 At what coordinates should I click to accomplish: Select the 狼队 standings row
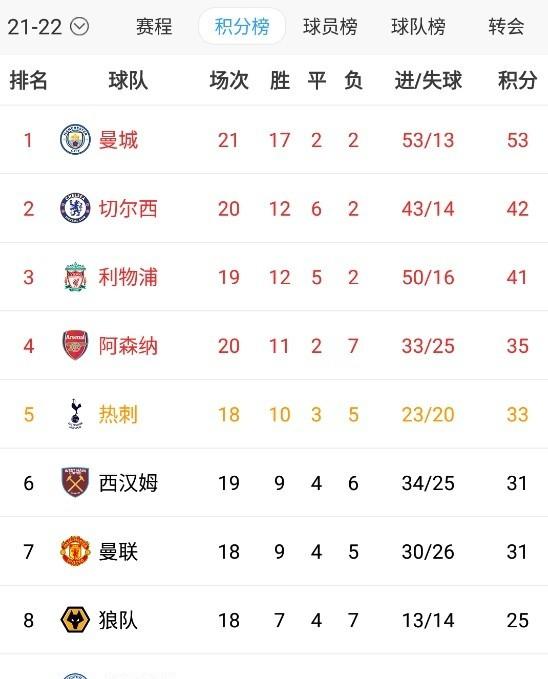point(274,620)
